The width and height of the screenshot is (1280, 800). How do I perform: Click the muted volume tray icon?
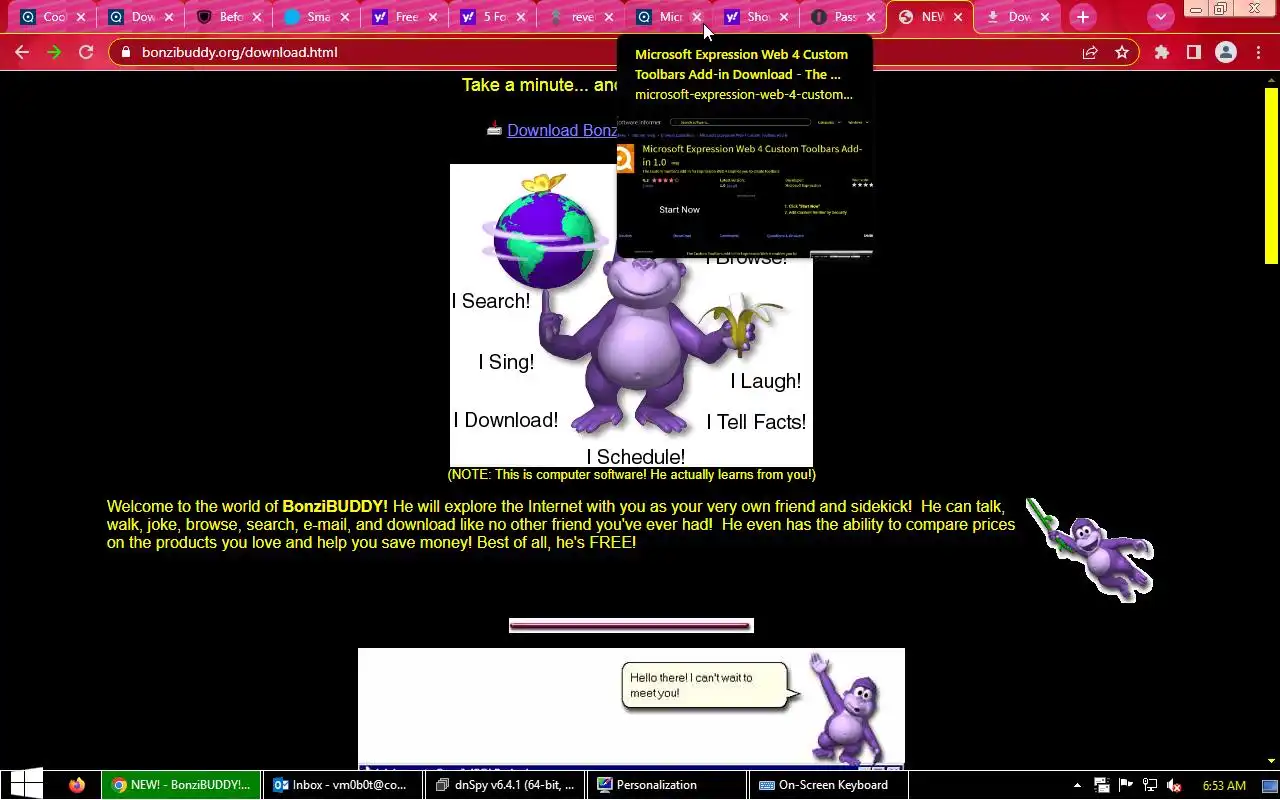click(1174, 785)
